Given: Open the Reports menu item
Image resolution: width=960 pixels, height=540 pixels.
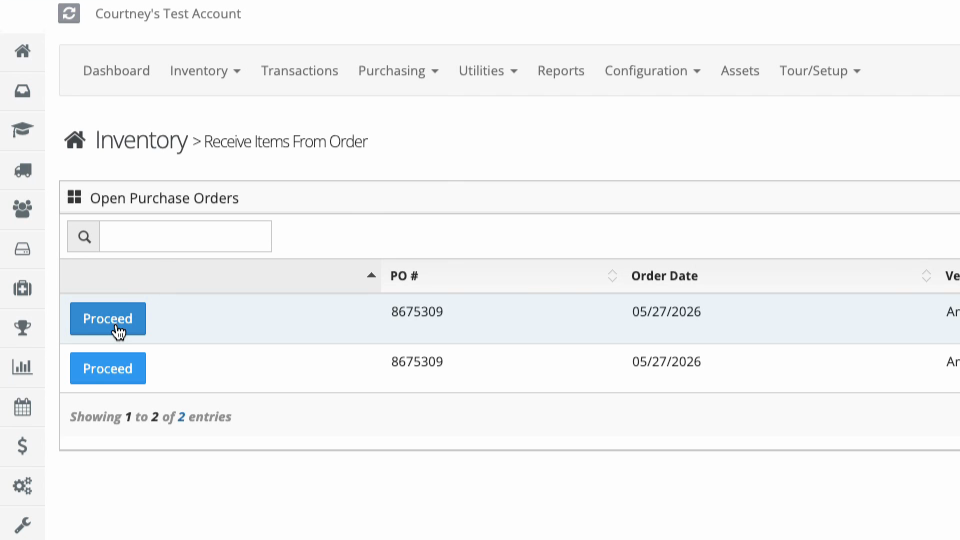Looking at the screenshot, I should pos(561,71).
